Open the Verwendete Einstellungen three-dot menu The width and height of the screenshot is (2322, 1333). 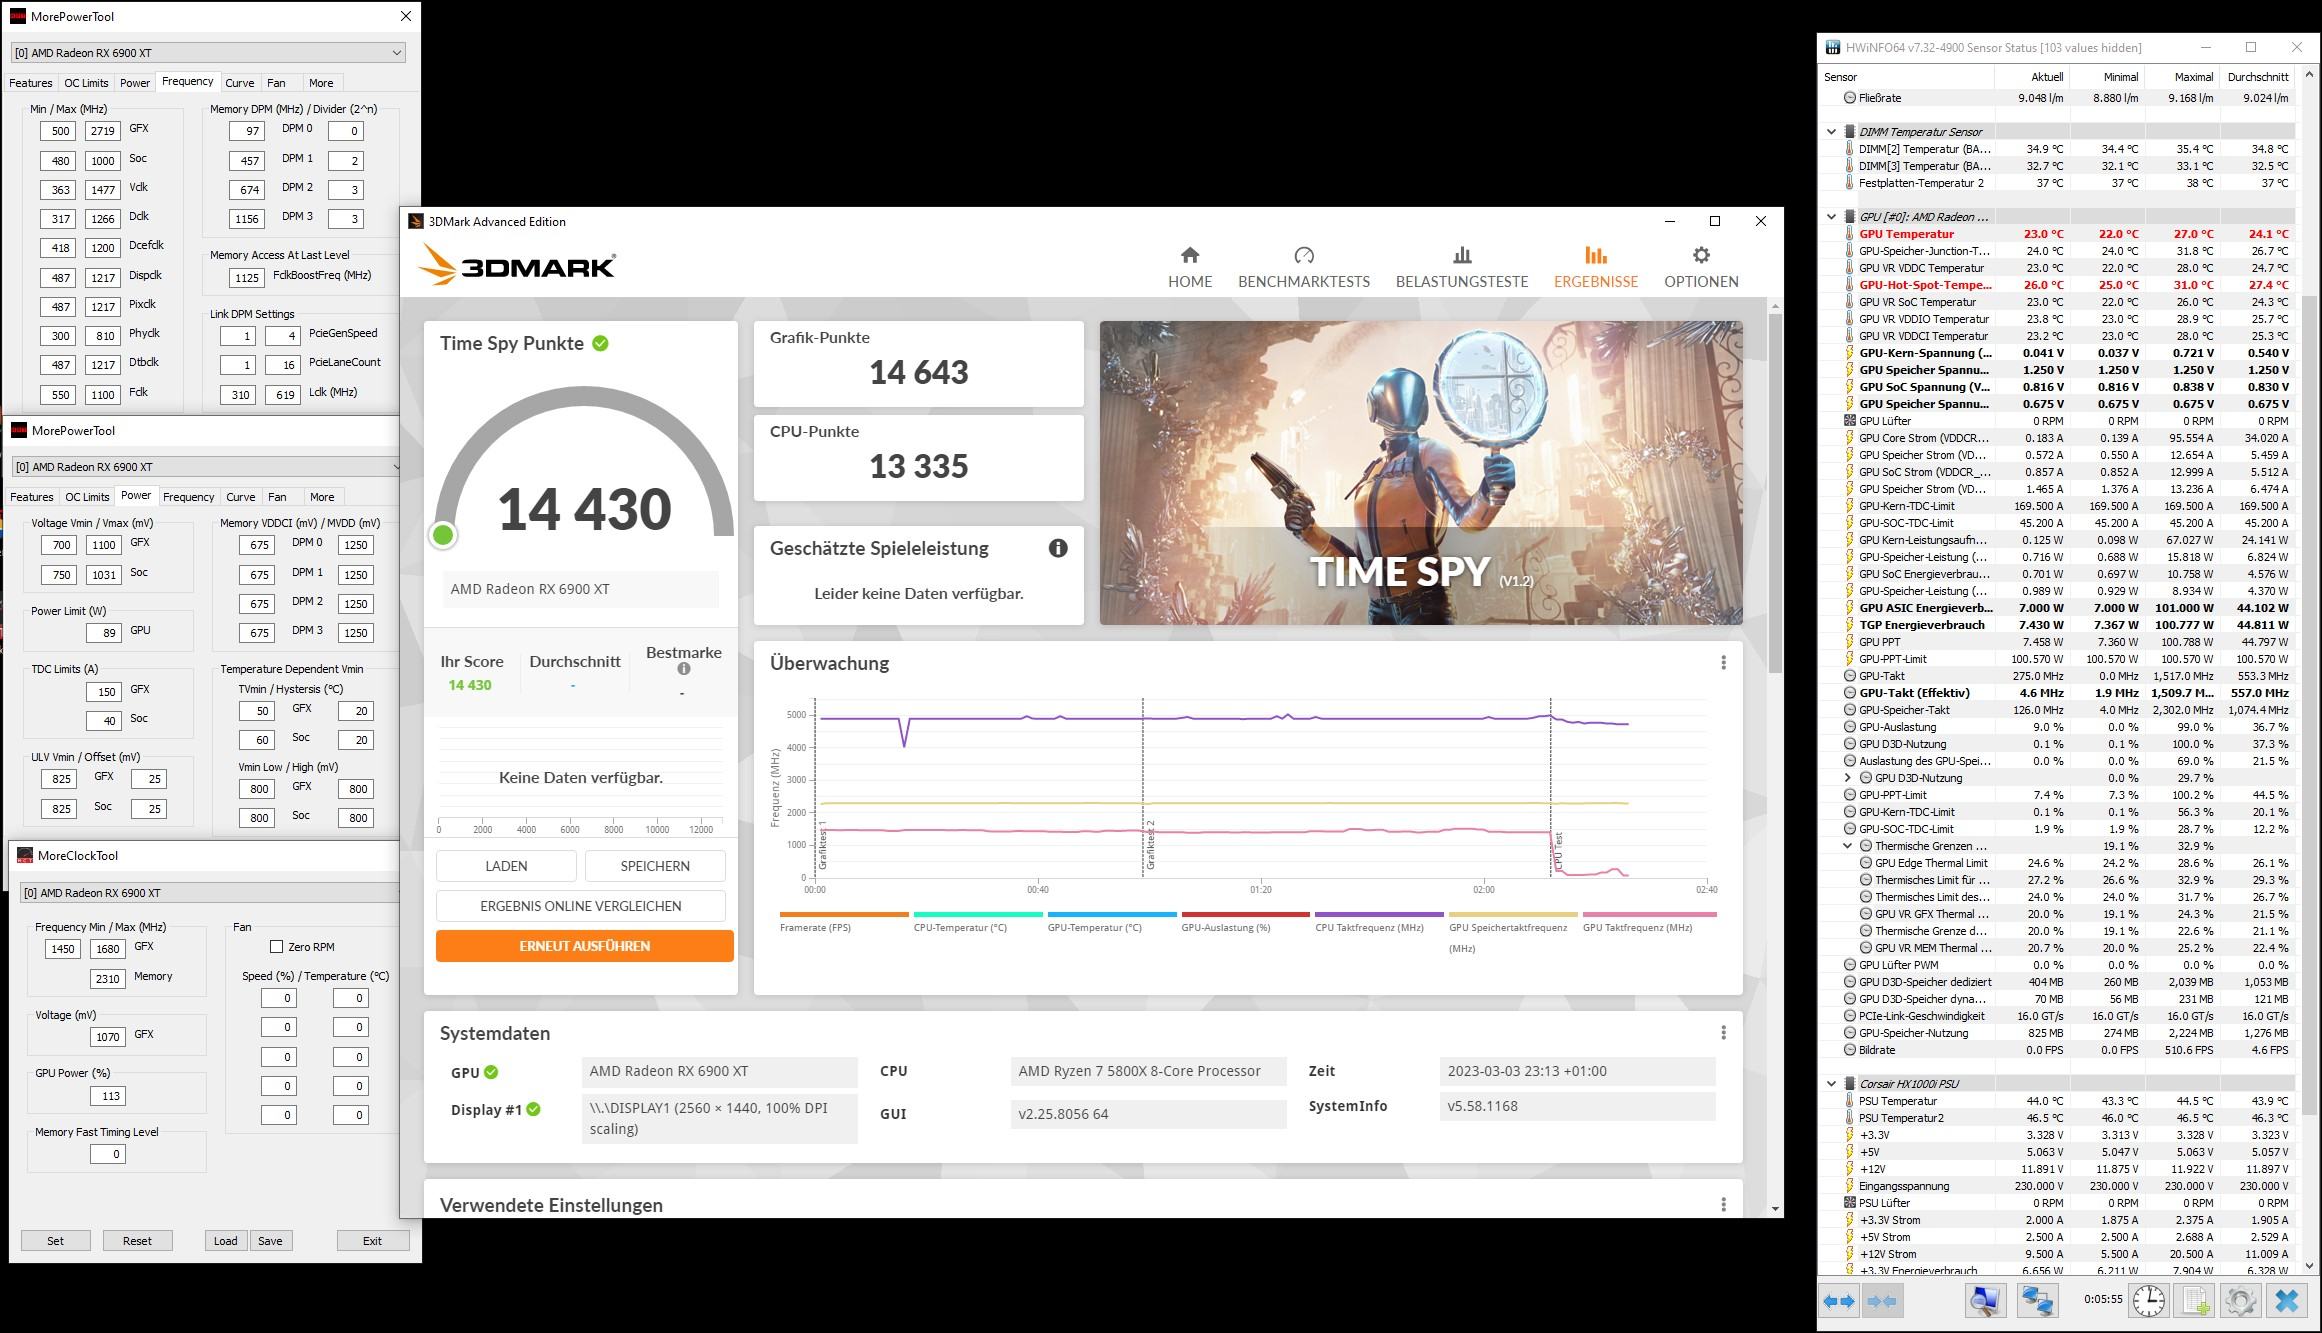[1723, 1205]
